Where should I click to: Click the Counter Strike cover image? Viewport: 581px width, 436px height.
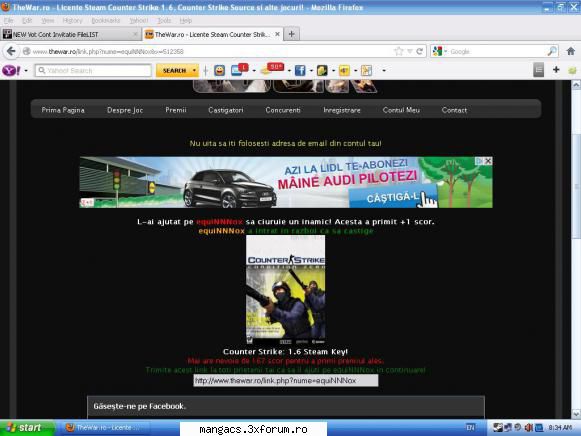pos(286,289)
